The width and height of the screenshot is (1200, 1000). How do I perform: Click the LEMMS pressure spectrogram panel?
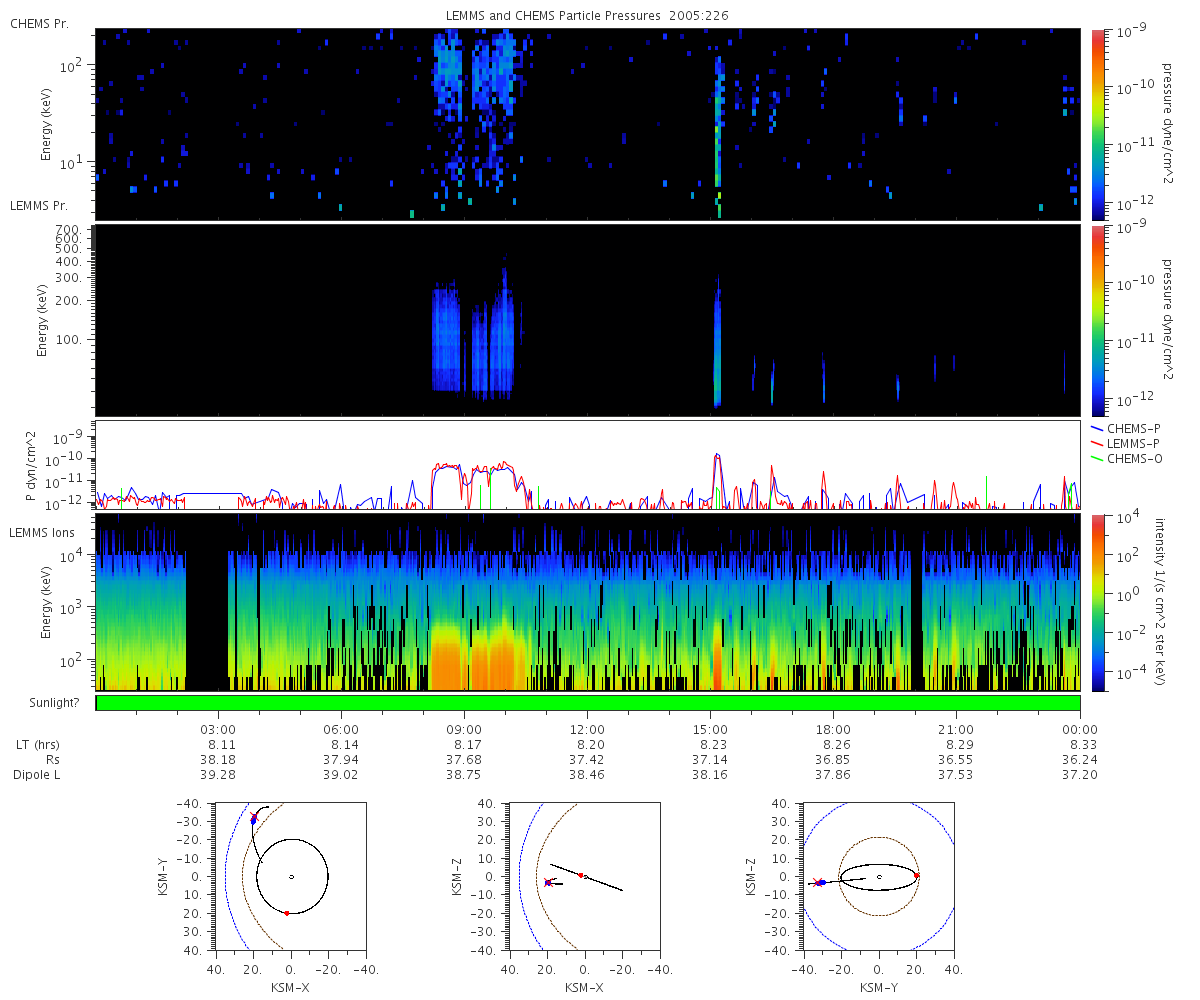point(588,320)
